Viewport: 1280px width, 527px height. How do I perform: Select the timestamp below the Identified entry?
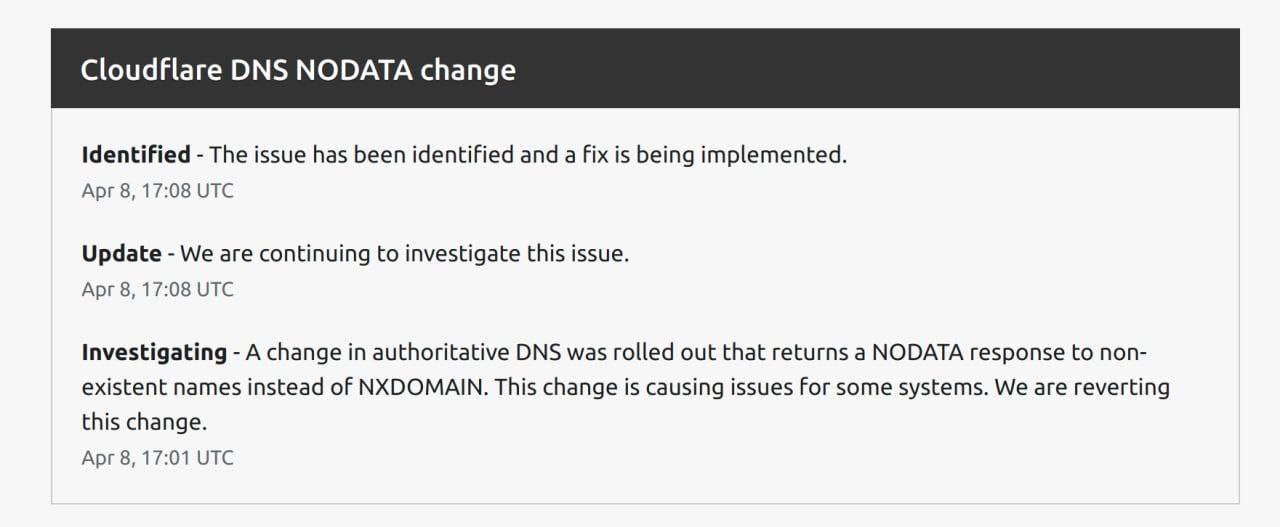[157, 190]
